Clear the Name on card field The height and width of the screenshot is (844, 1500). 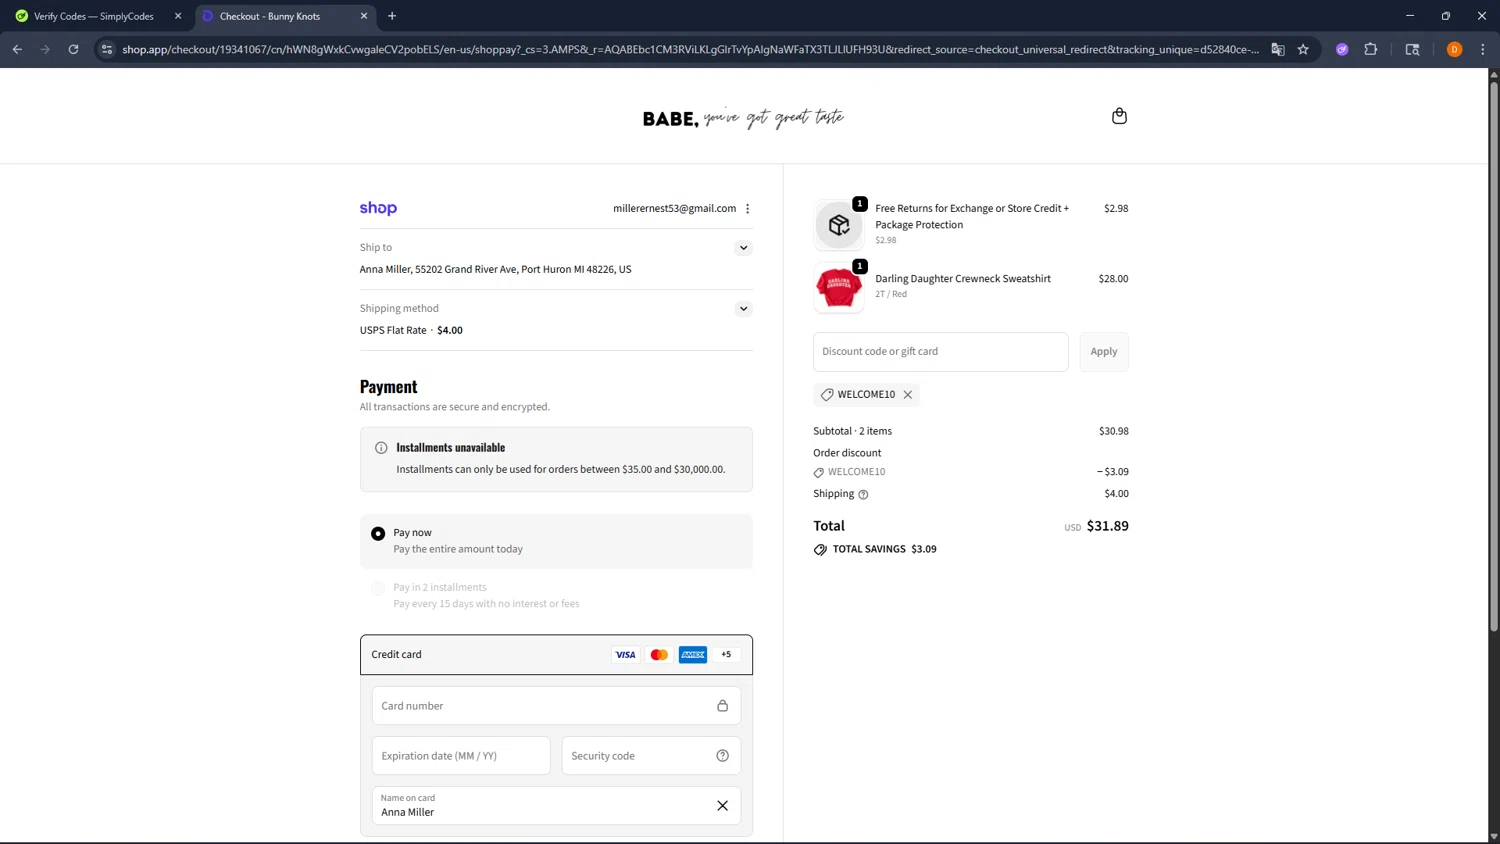click(722, 806)
